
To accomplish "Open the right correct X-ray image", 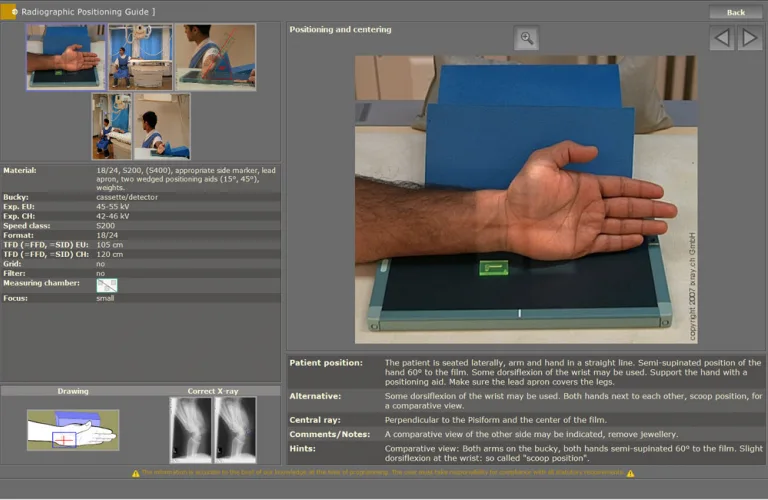I will click(x=235, y=430).
